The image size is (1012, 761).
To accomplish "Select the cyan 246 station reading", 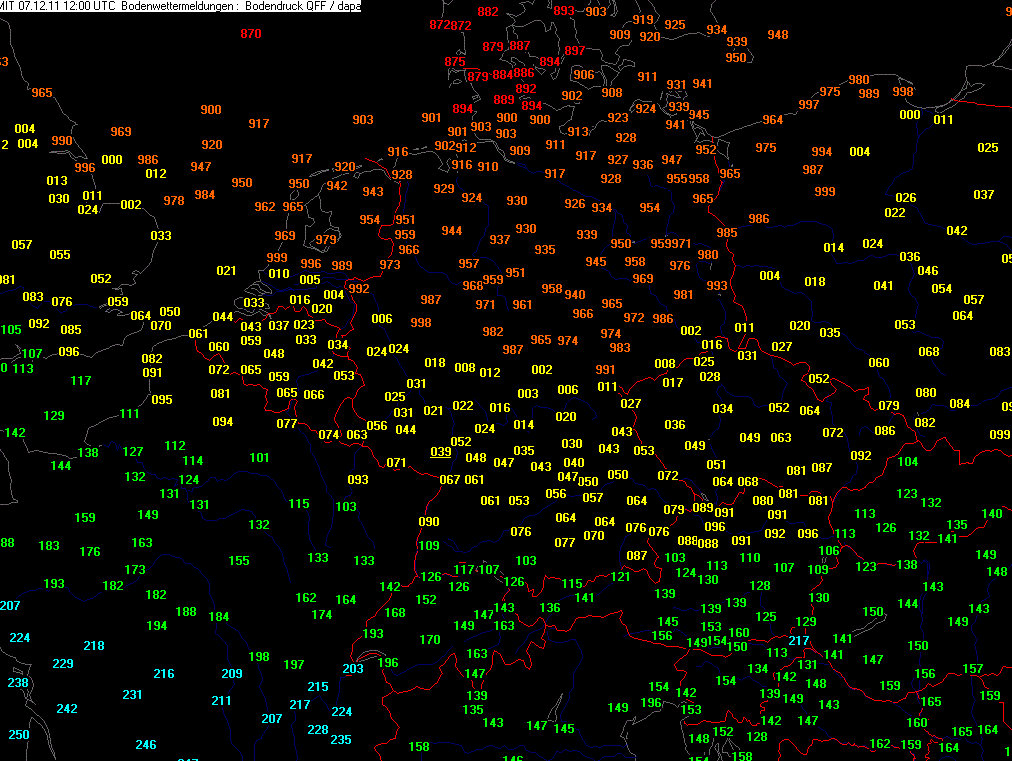I will 146,745.
